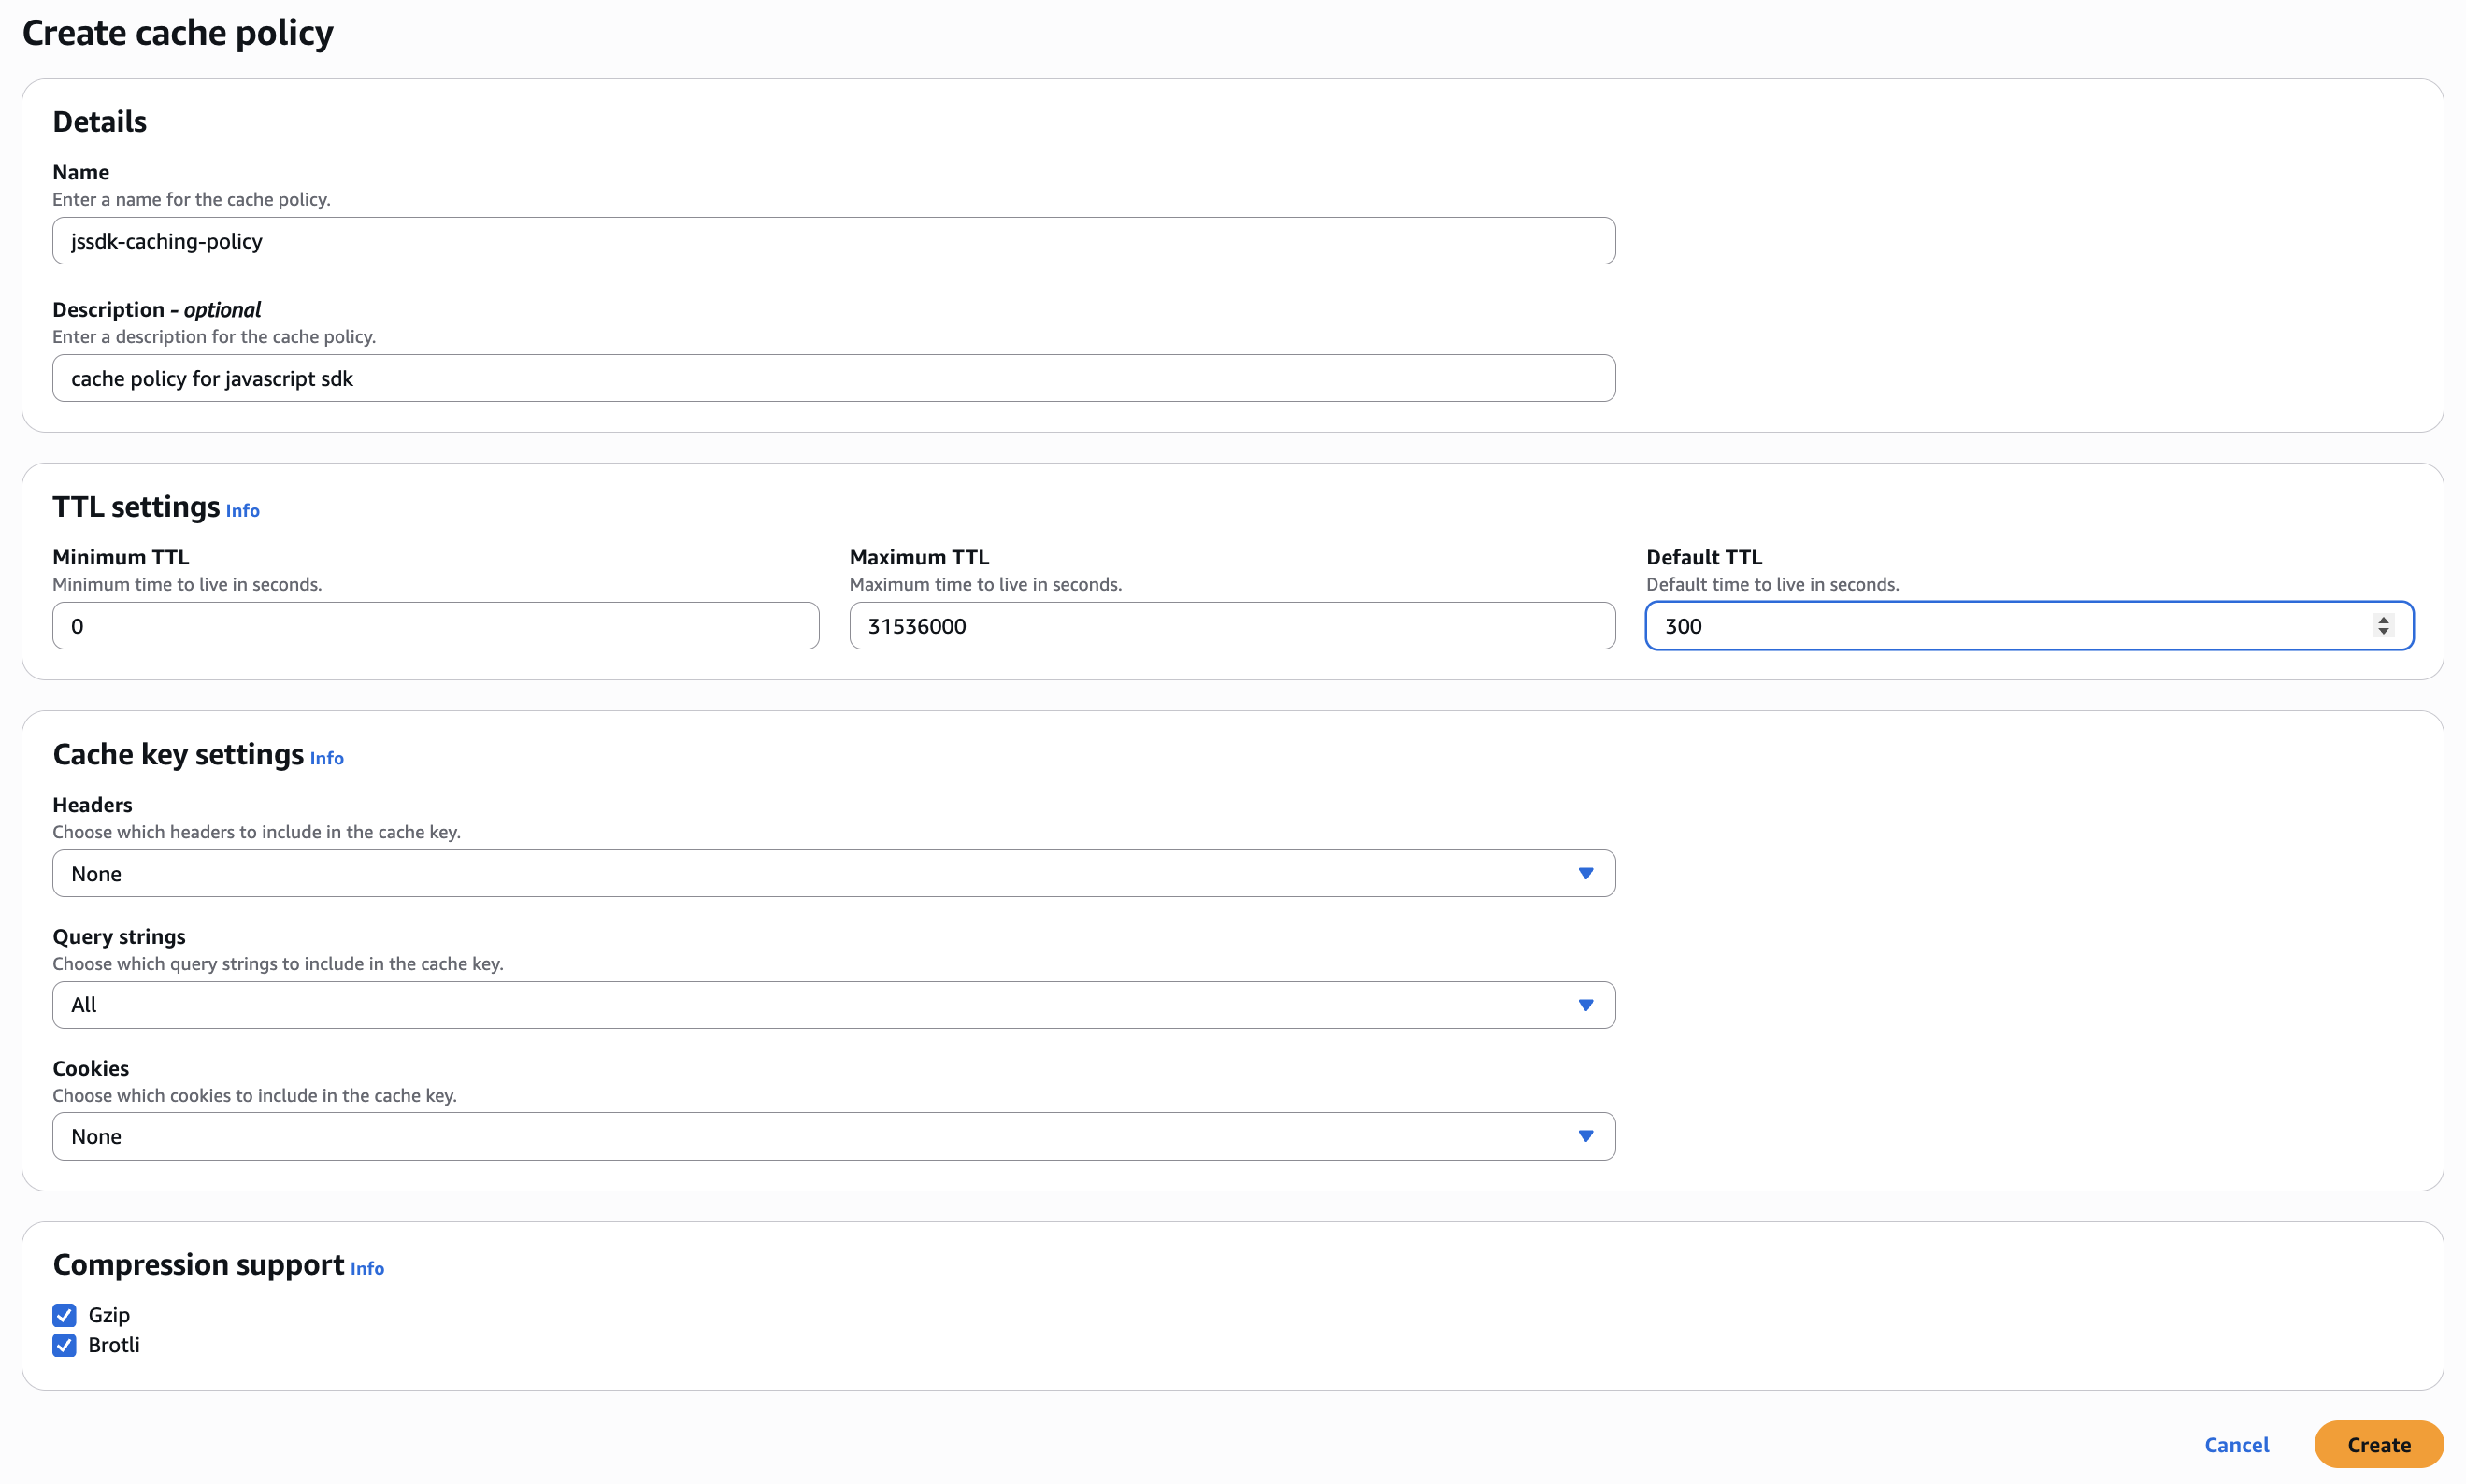The image size is (2466, 1484).
Task: Click the Minimum TTL input field
Action: point(435,626)
